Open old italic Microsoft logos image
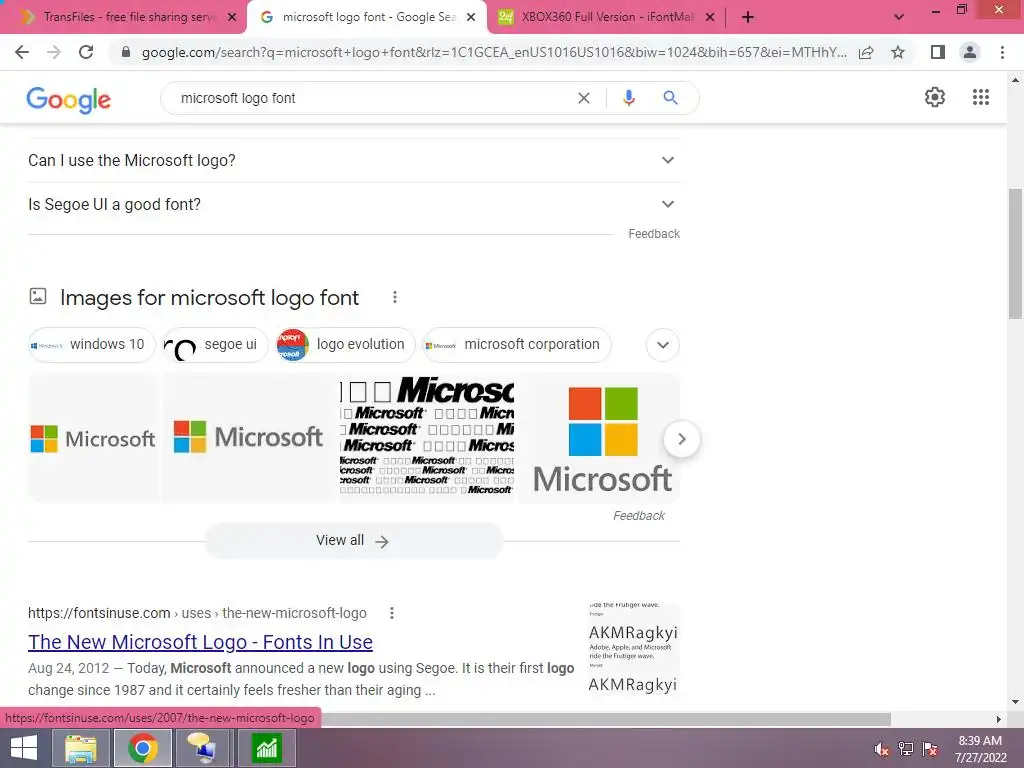The height and width of the screenshot is (768, 1024). (427, 438)
